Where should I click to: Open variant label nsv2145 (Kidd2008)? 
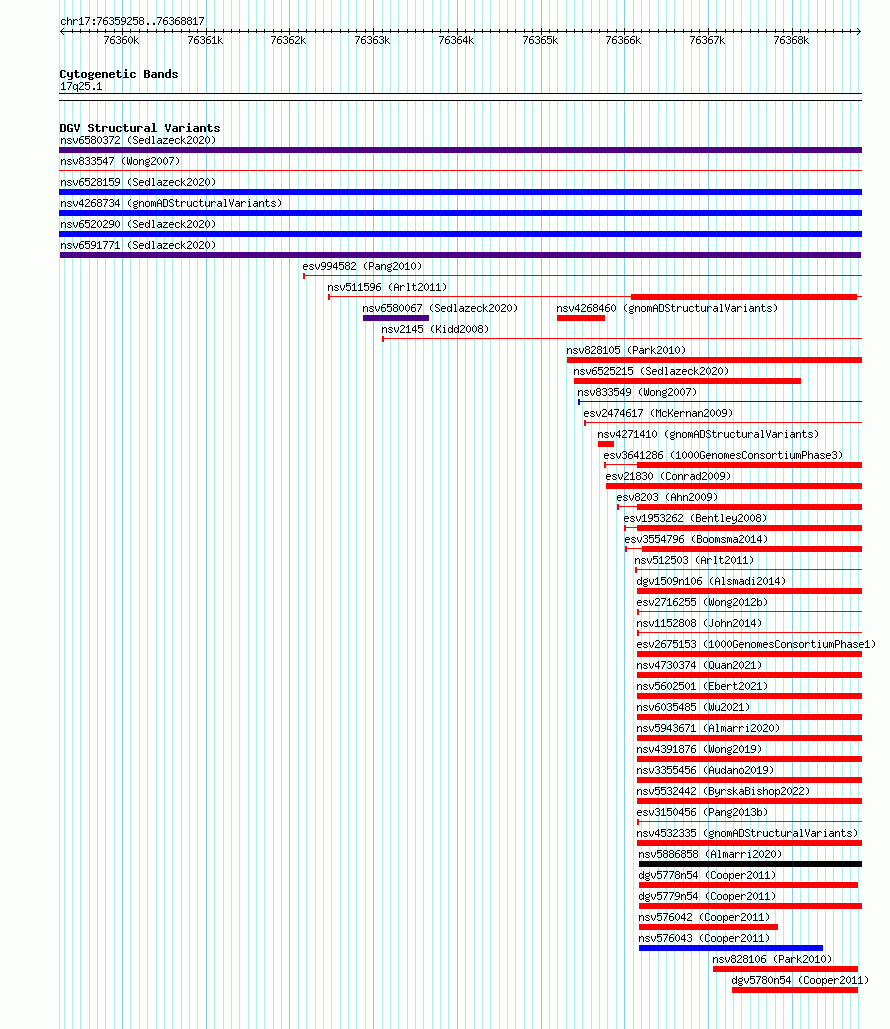(x=435, y=329)
